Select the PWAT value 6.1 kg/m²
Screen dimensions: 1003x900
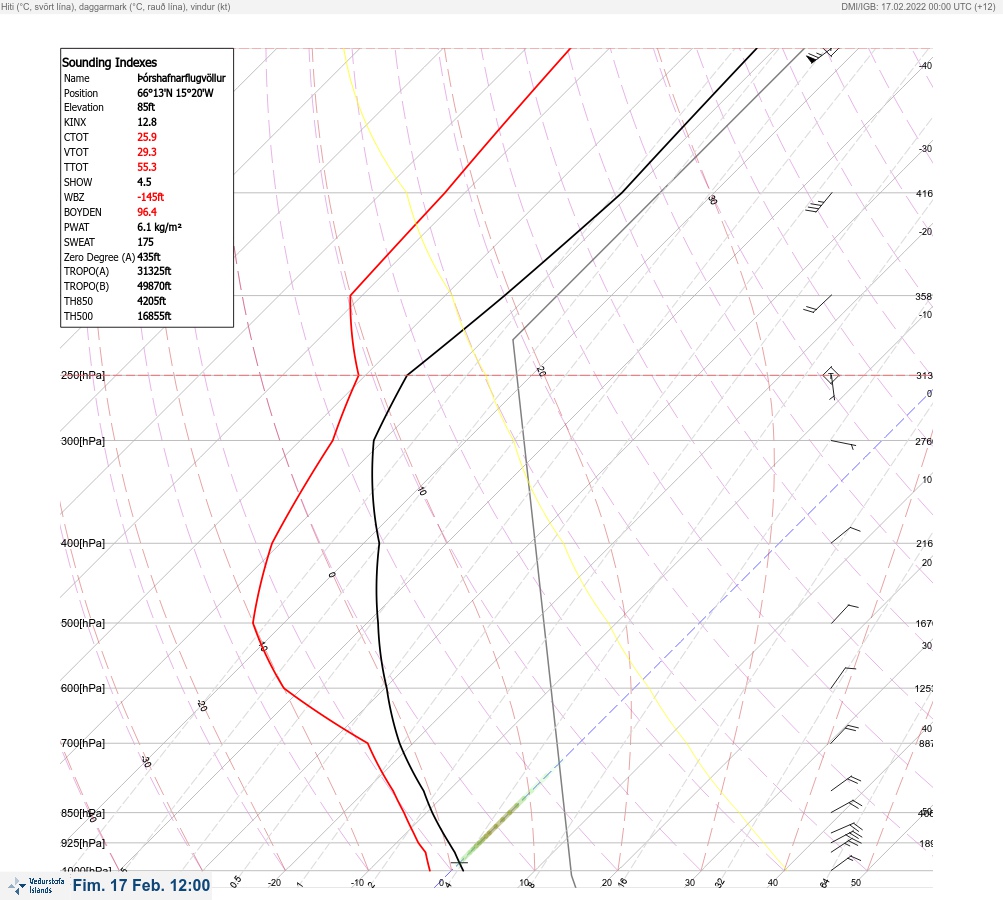(x=159, y=227)
